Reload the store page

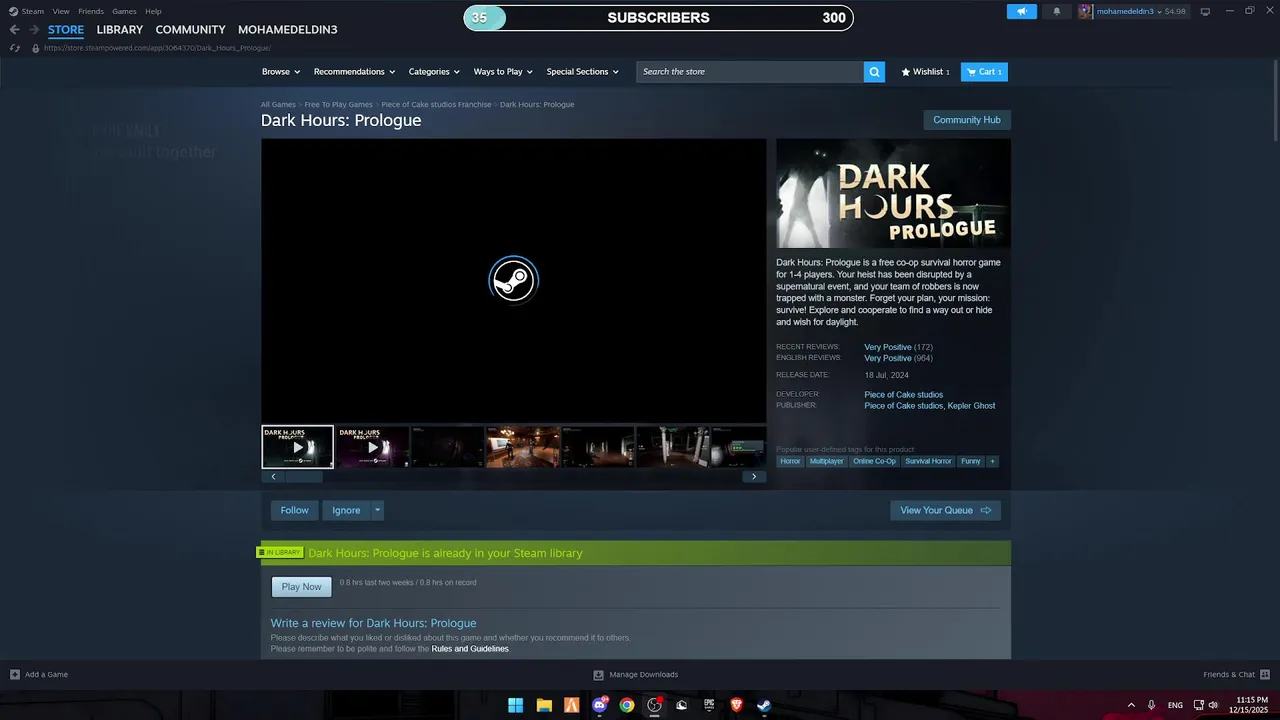pos(14,47)
